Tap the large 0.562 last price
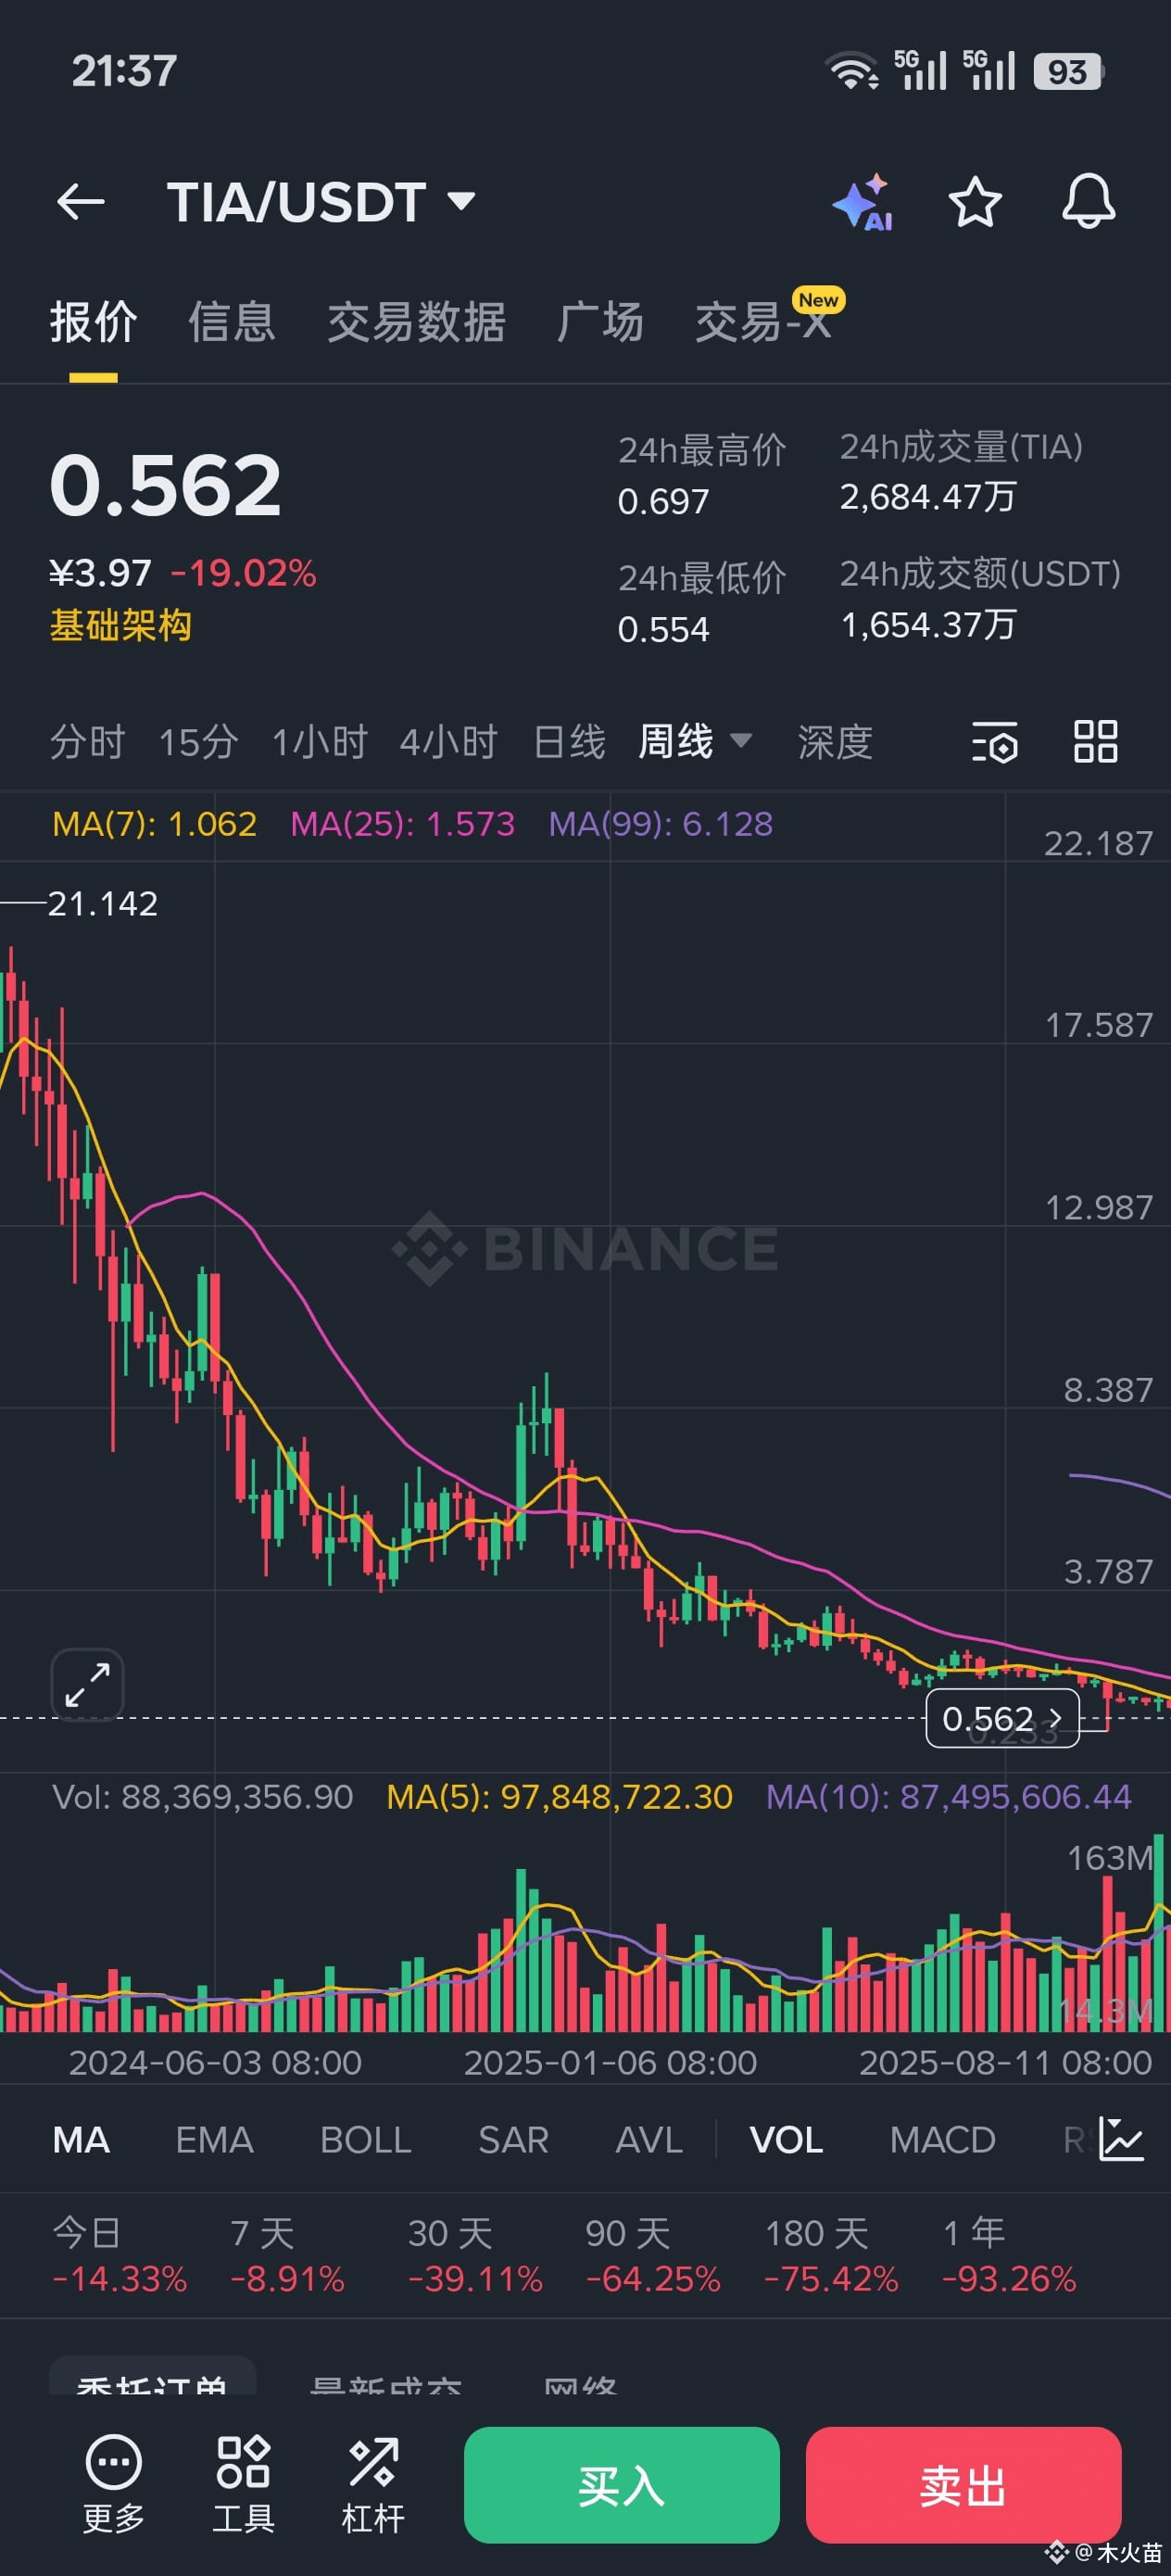Image resolution: width=1171 pixels, height=2576 pixels. pos(165,485)
